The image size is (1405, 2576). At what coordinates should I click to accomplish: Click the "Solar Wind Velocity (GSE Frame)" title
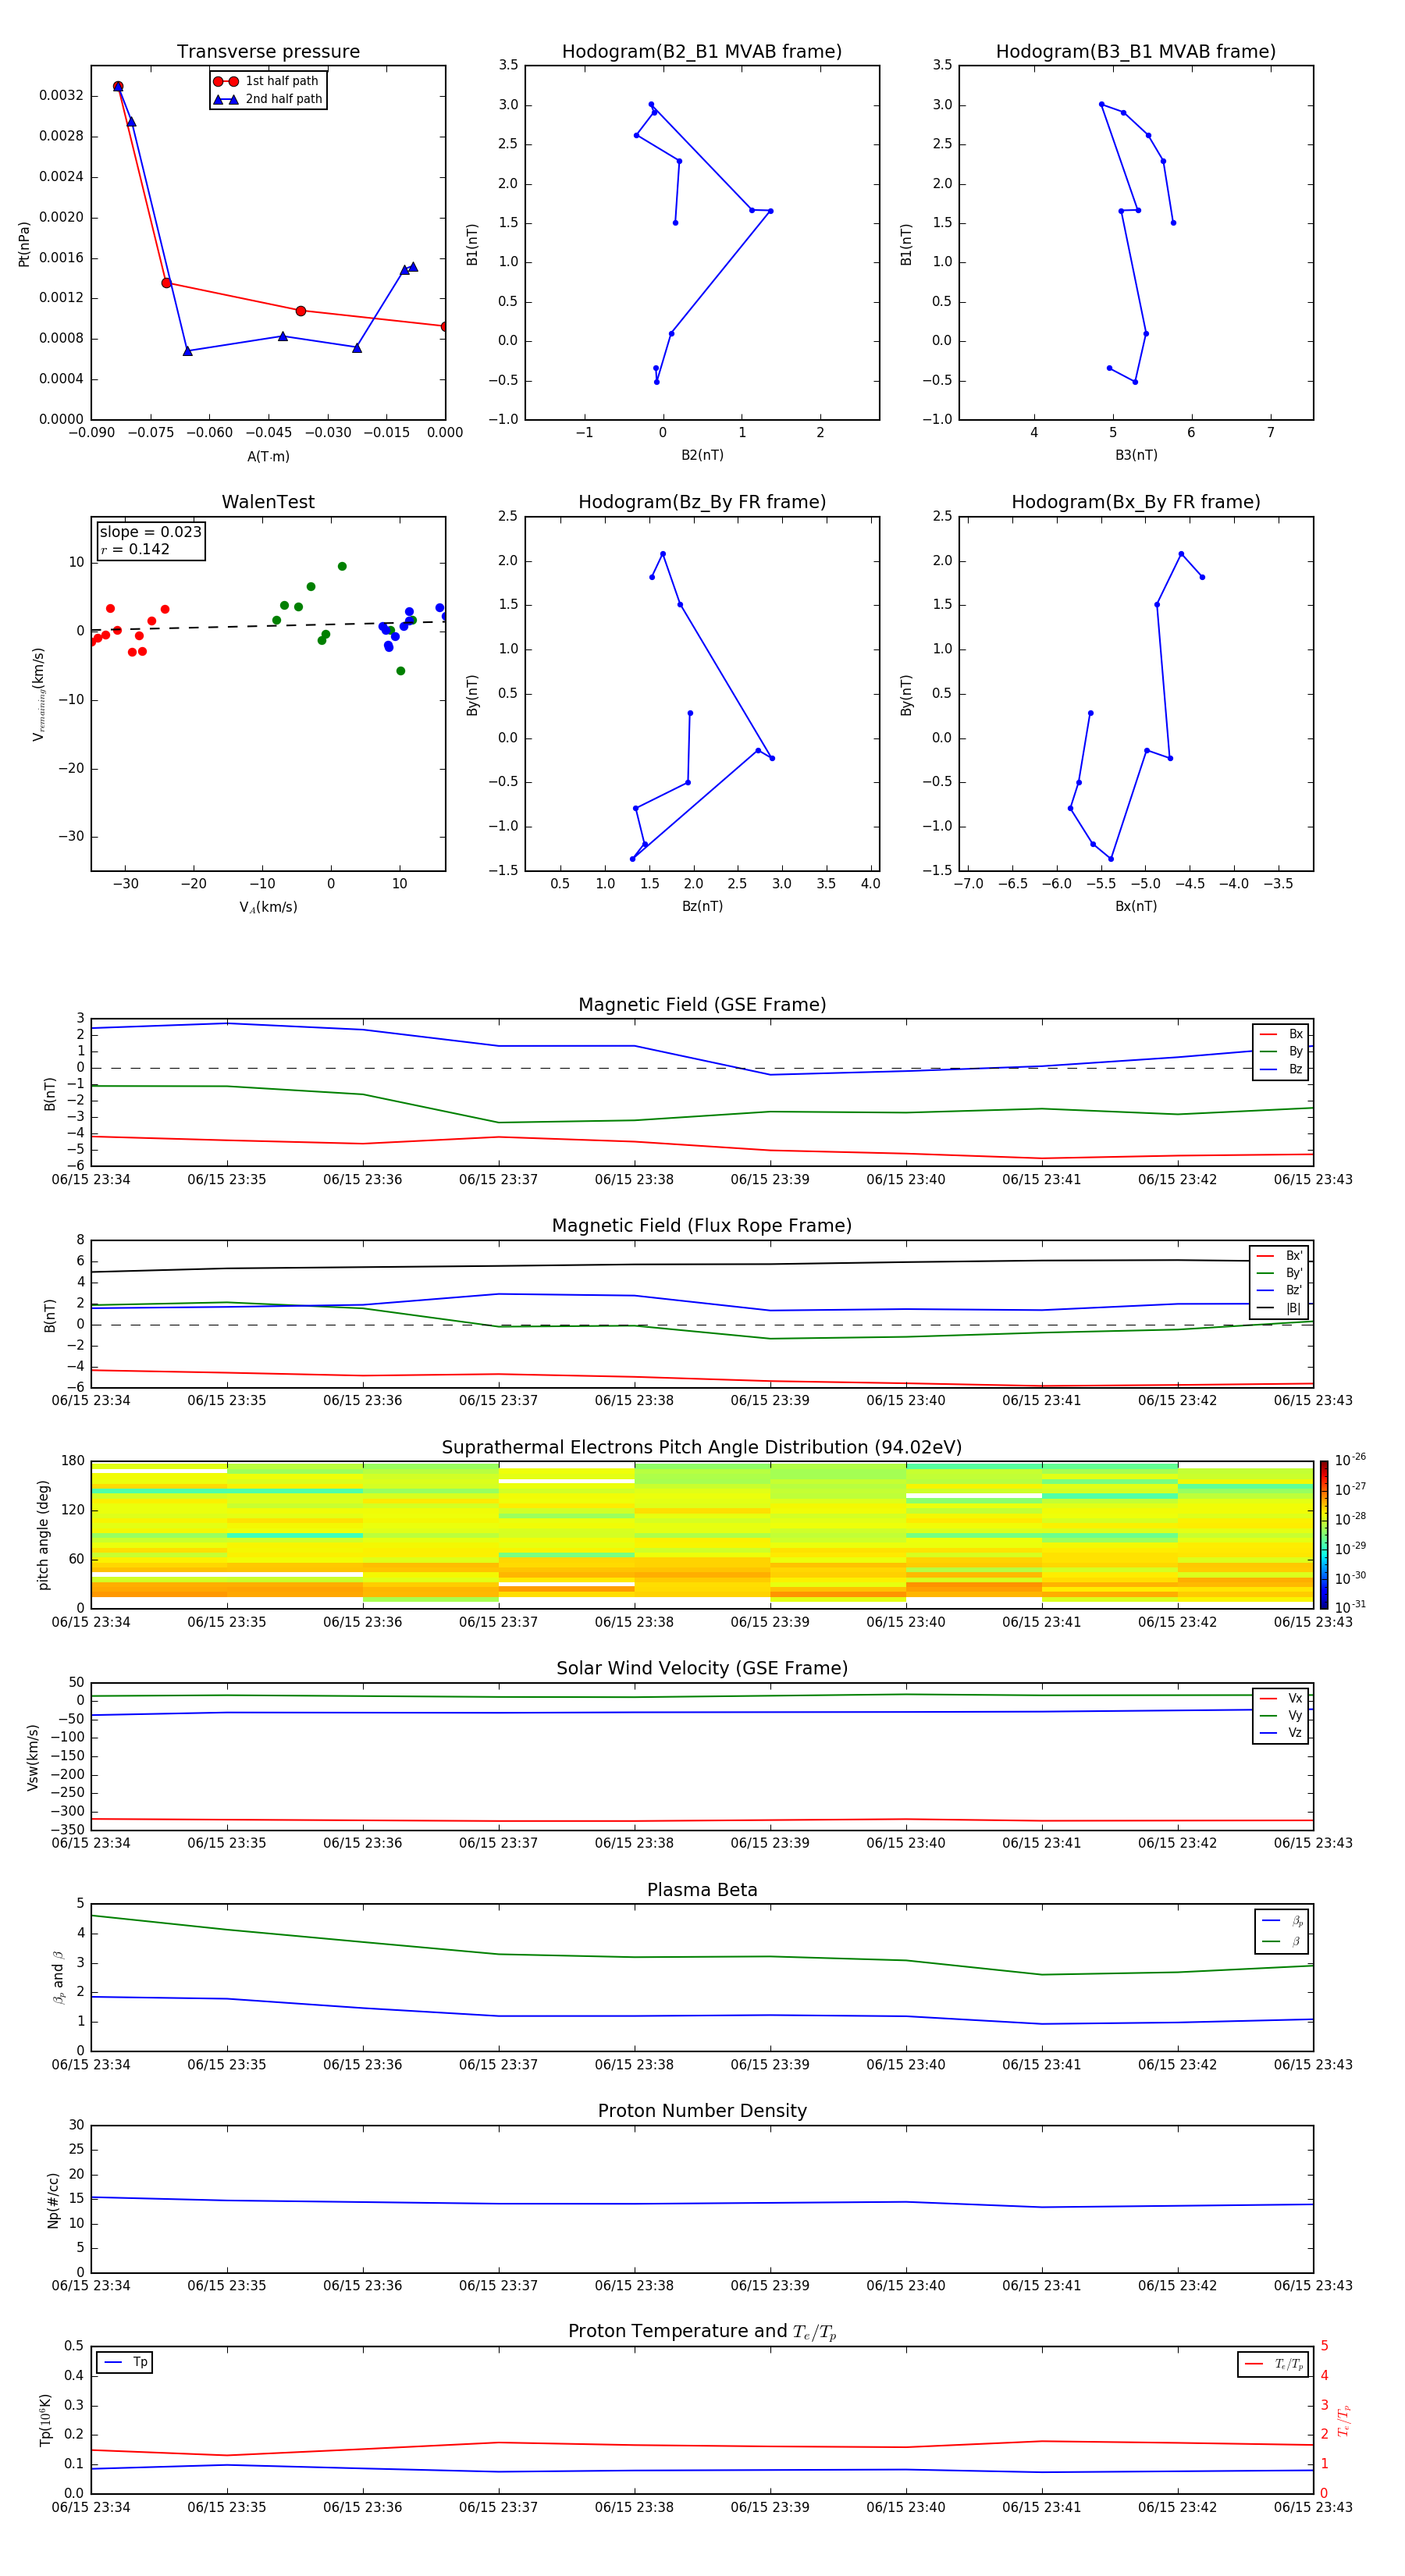coord(702,1668)
